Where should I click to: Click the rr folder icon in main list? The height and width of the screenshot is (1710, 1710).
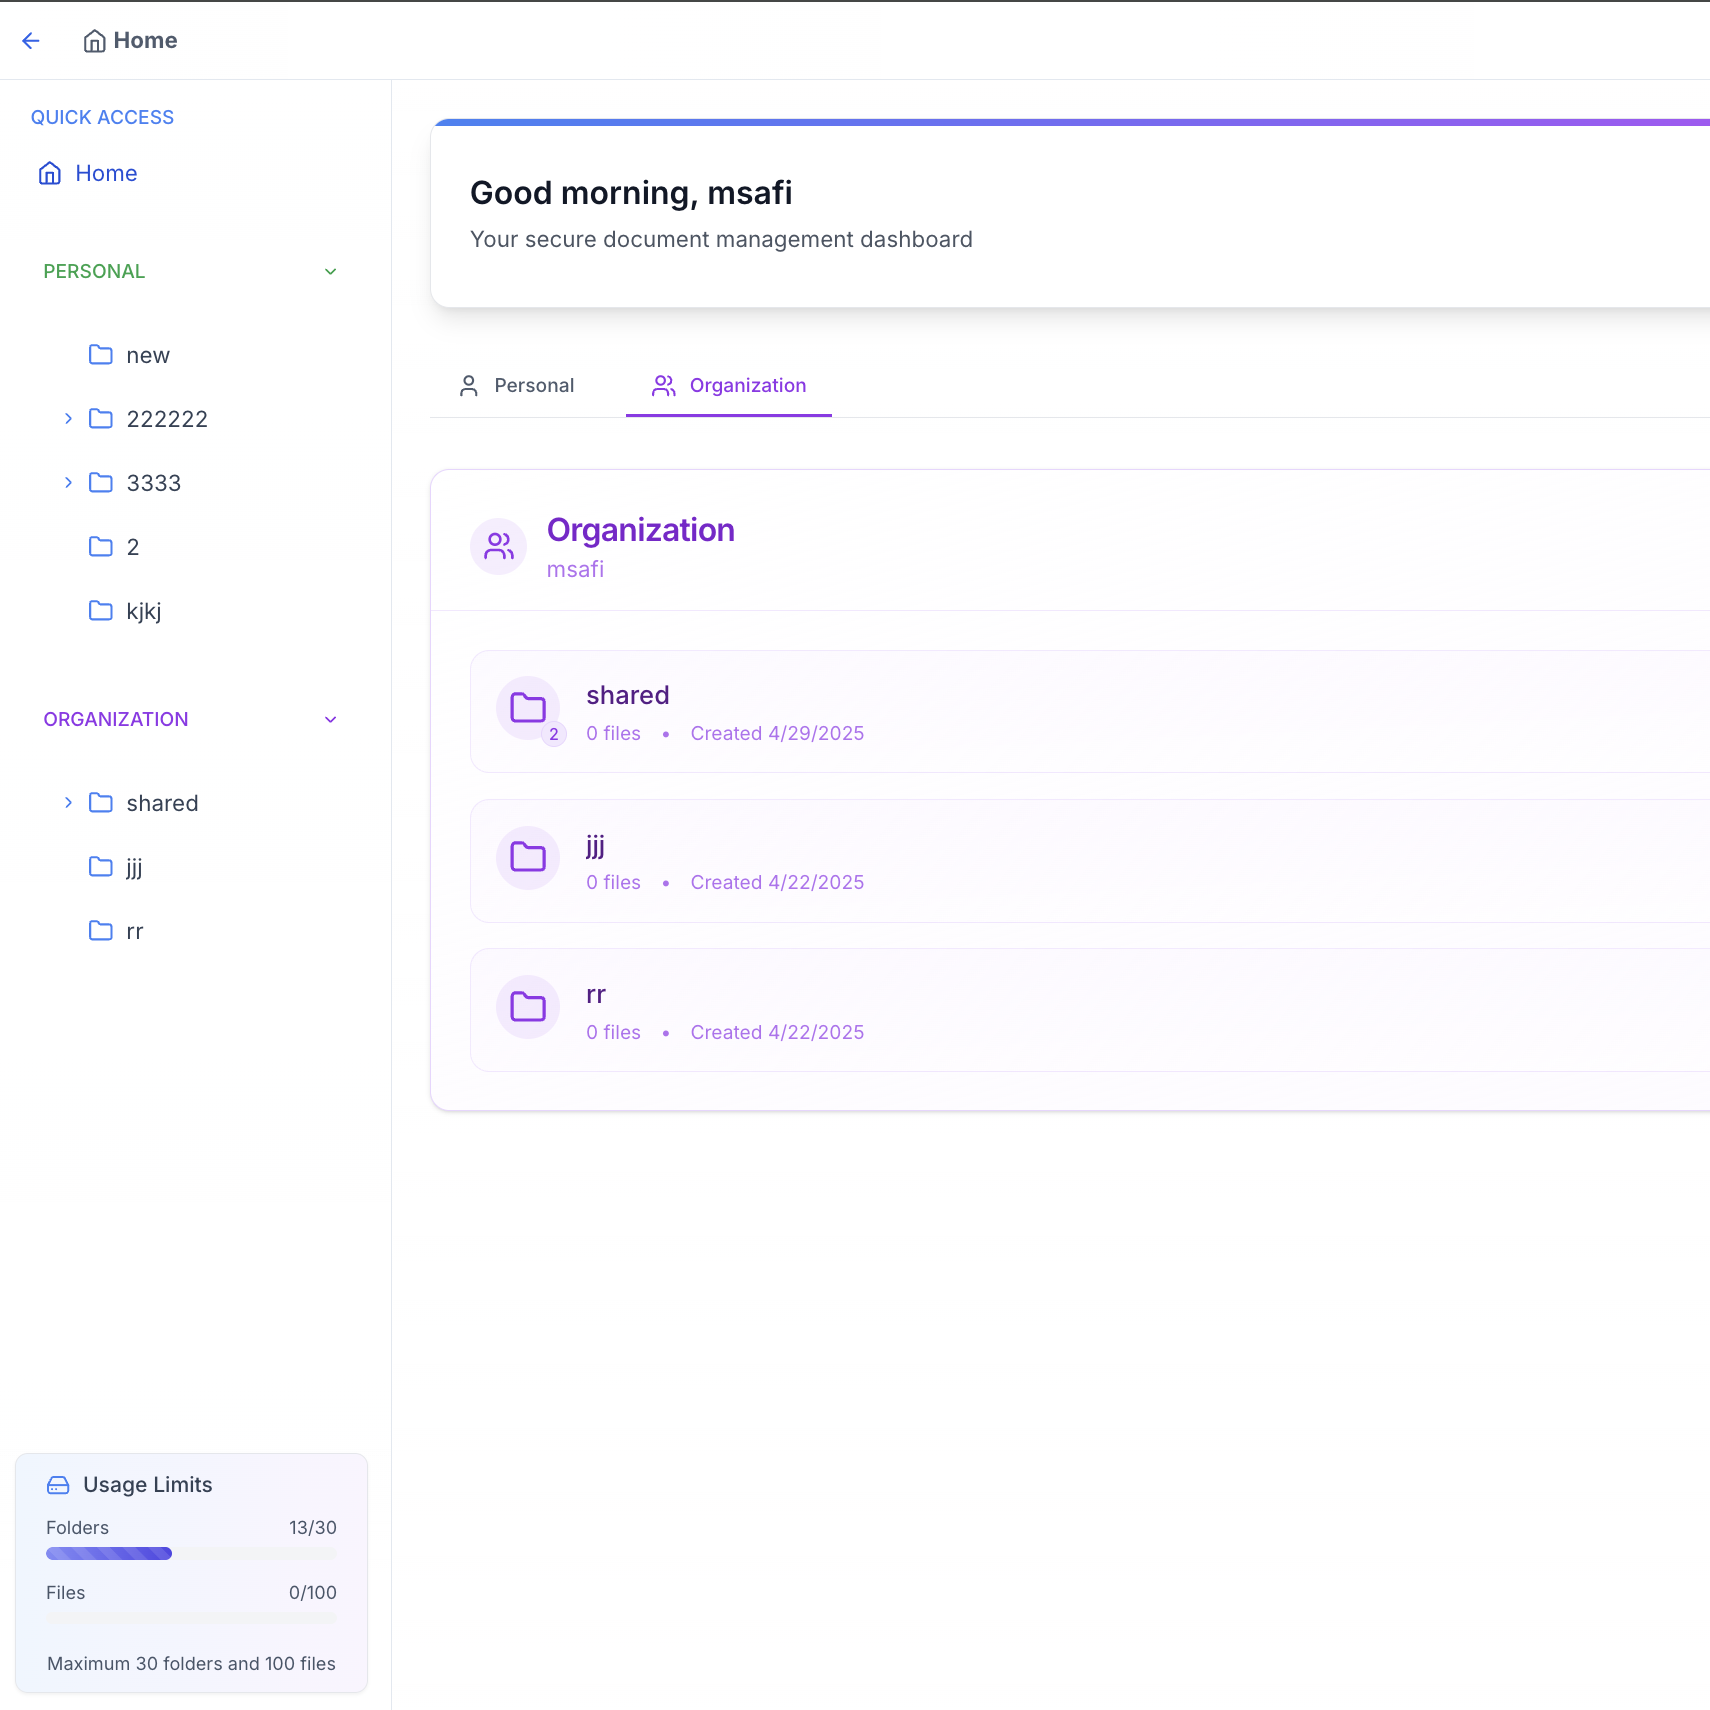528,1007
